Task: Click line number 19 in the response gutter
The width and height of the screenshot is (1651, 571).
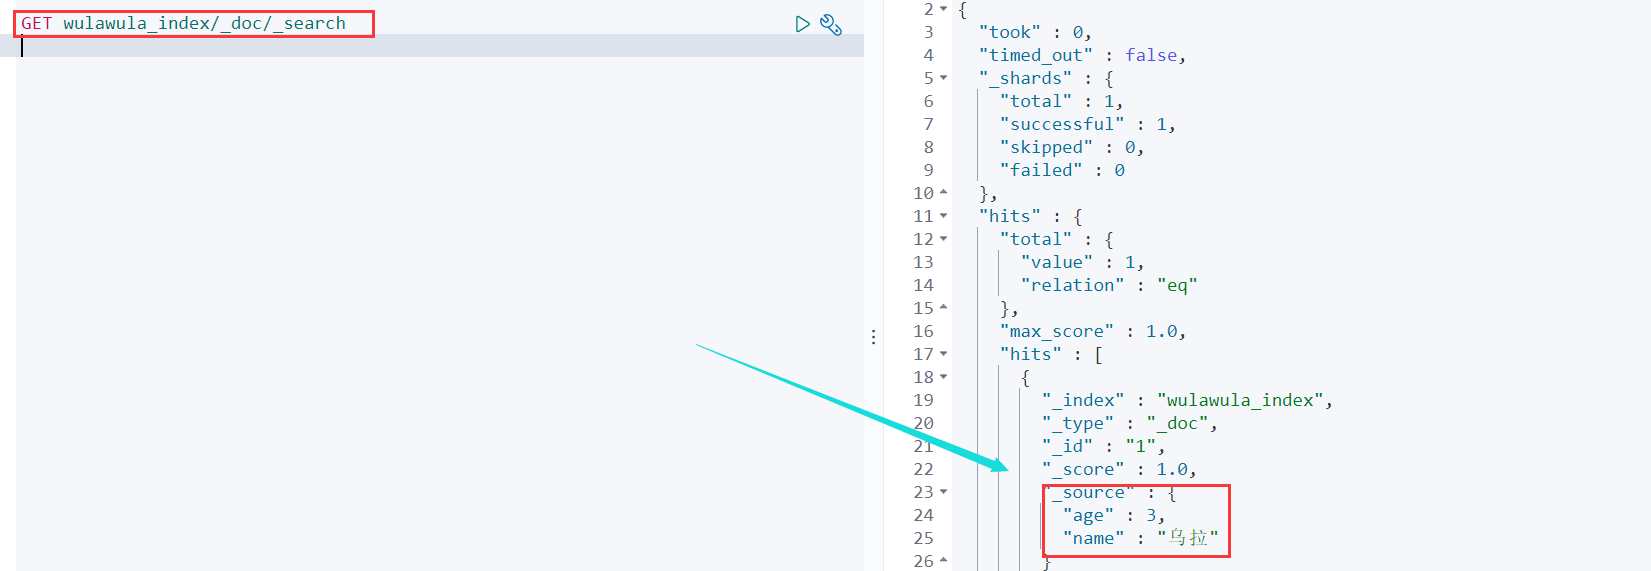Action: click(923, 400)
